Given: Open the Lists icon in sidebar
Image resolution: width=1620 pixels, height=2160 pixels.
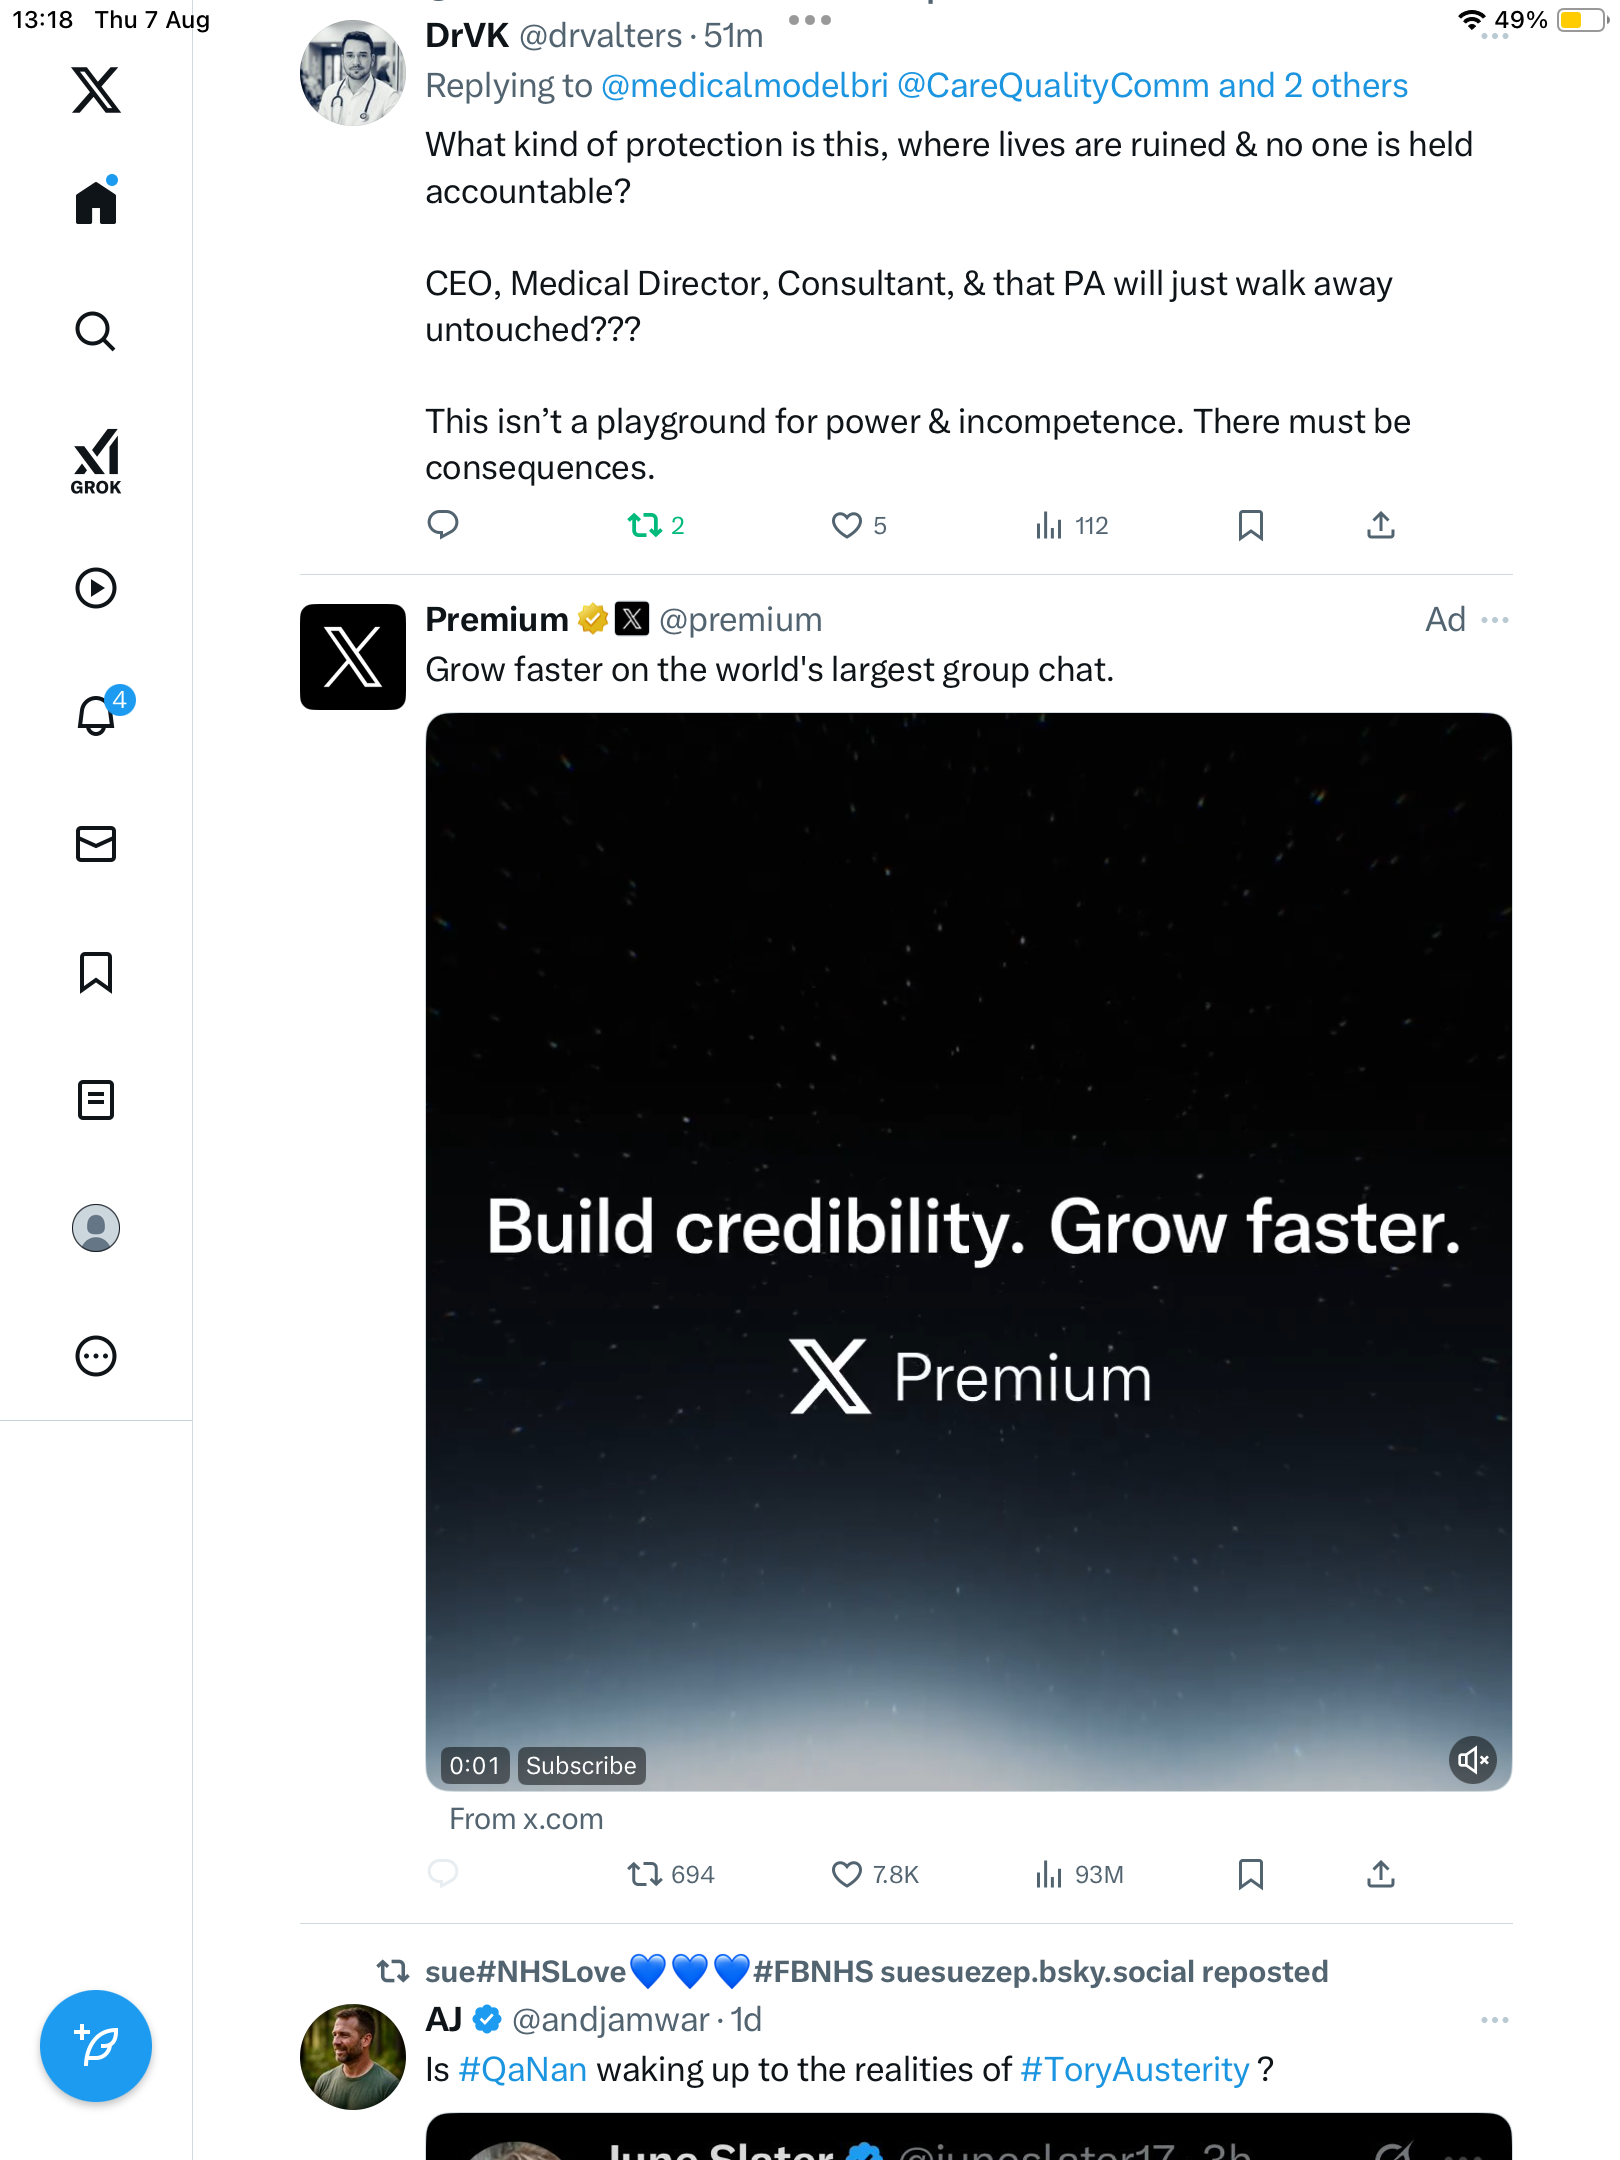Looking at the screenshot, I should (x=96, y=1100).
